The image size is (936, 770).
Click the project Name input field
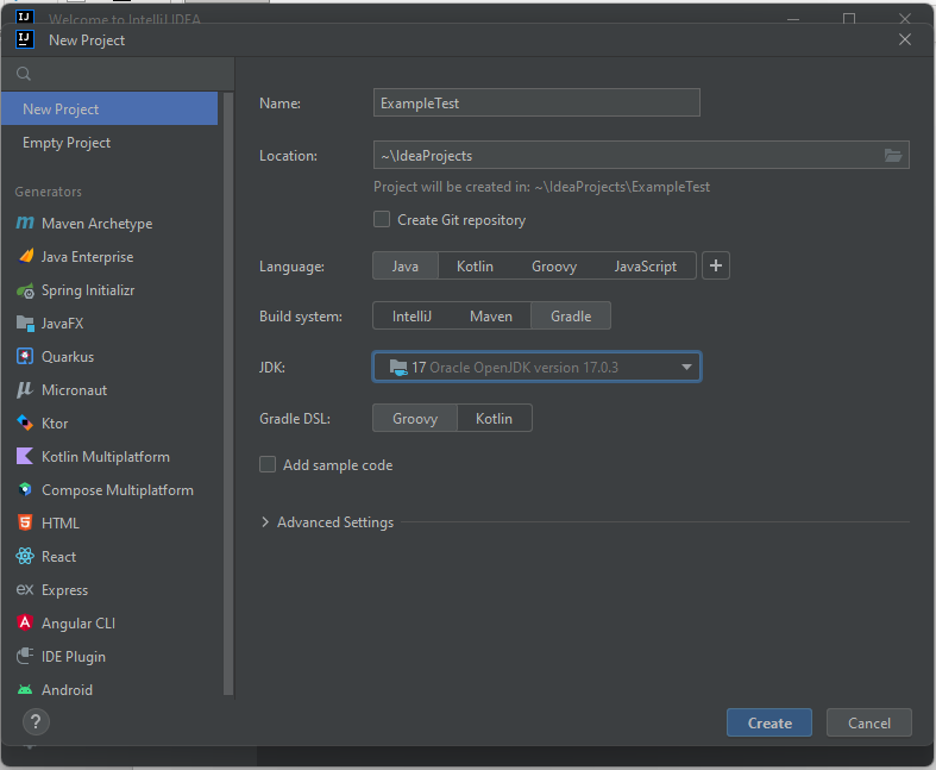[x=537, y=103]
